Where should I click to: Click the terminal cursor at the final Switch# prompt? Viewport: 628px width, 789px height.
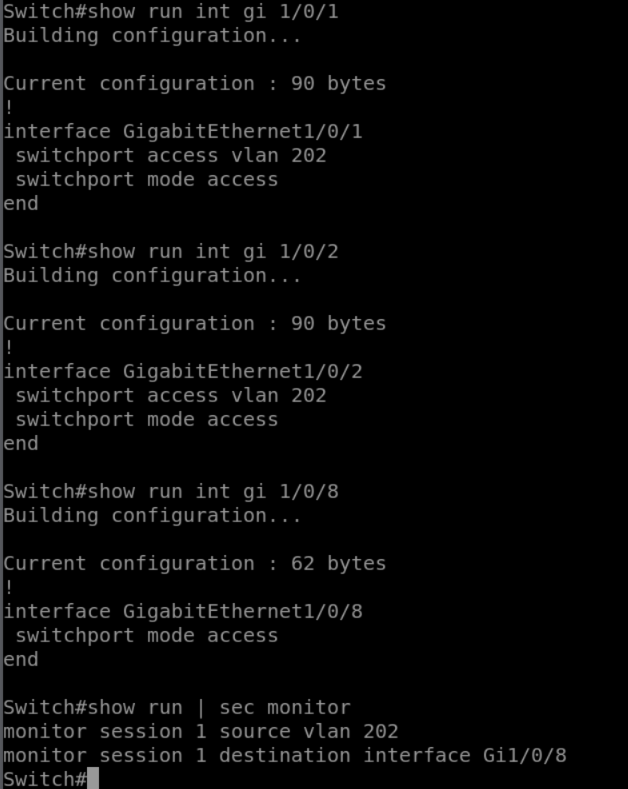point(93,778)
